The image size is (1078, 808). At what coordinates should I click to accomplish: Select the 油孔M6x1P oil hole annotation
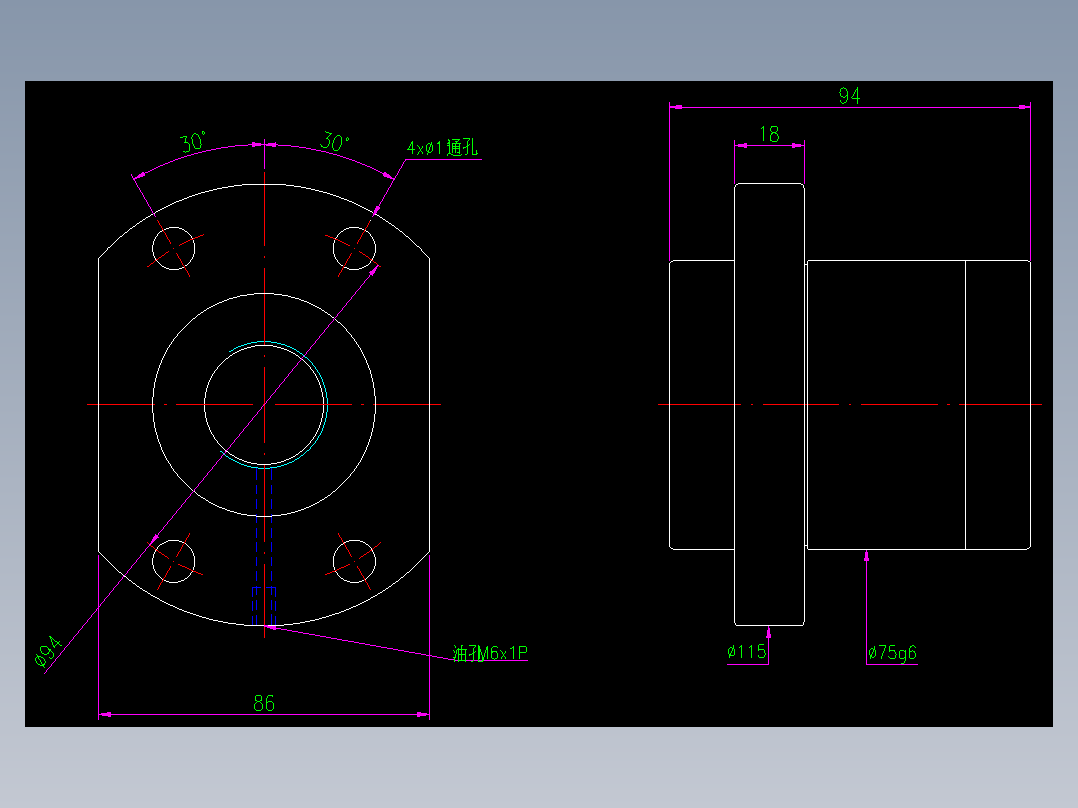[490, 653]
